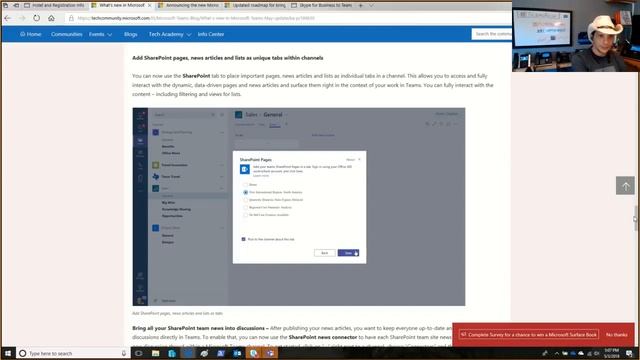640x360 pixels.
Task: Go back to the previous page
Action: tap(8, 18)
